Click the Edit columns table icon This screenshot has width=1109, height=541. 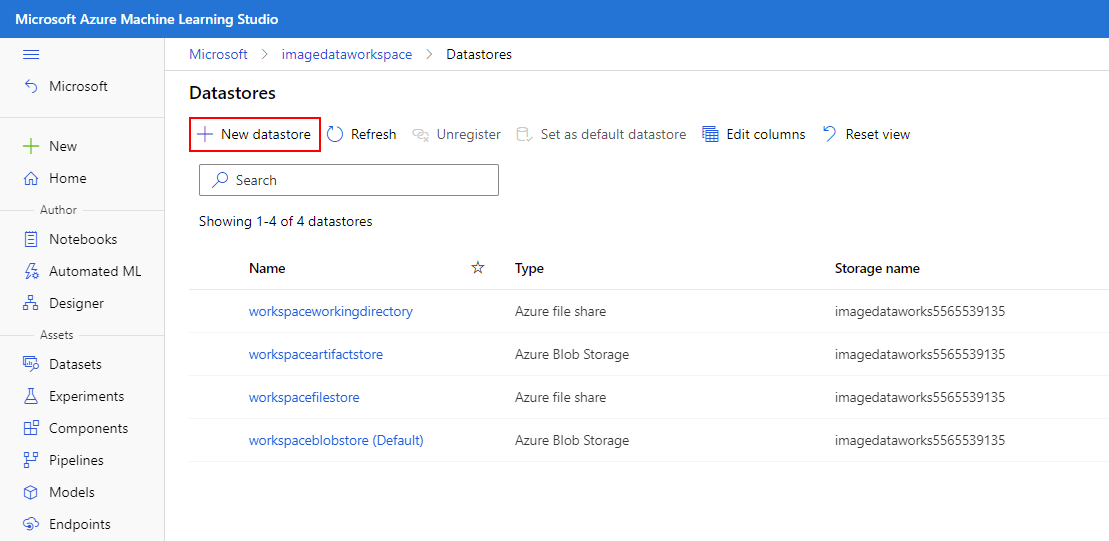click(x=710, y=134)
